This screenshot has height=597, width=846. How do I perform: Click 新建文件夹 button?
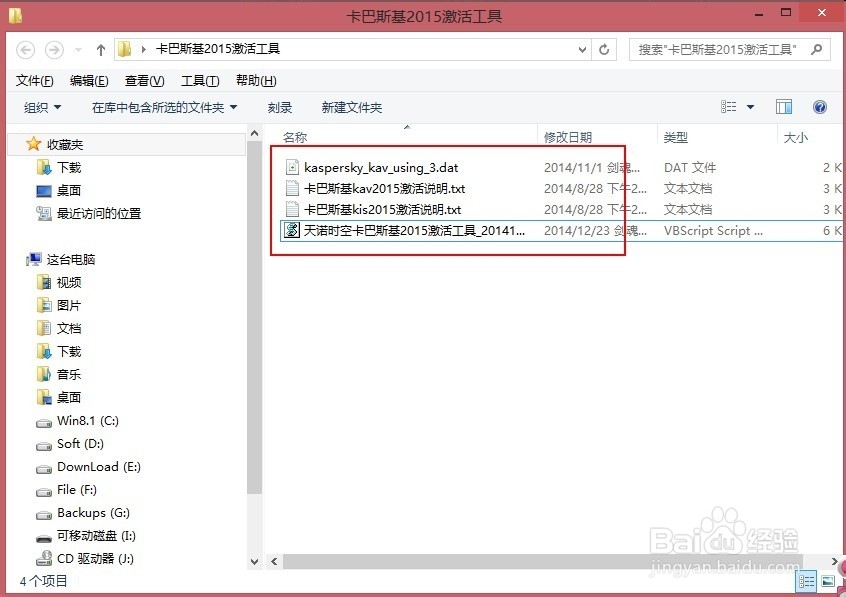pyautogui.click(x=352, y=107)
